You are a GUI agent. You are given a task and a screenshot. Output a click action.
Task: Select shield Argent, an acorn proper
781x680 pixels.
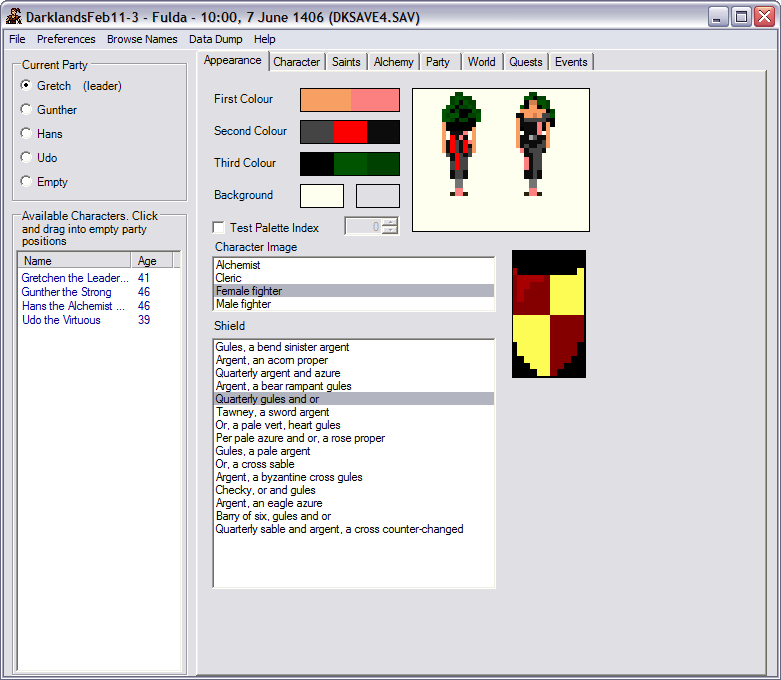click(x=354, y=360)
